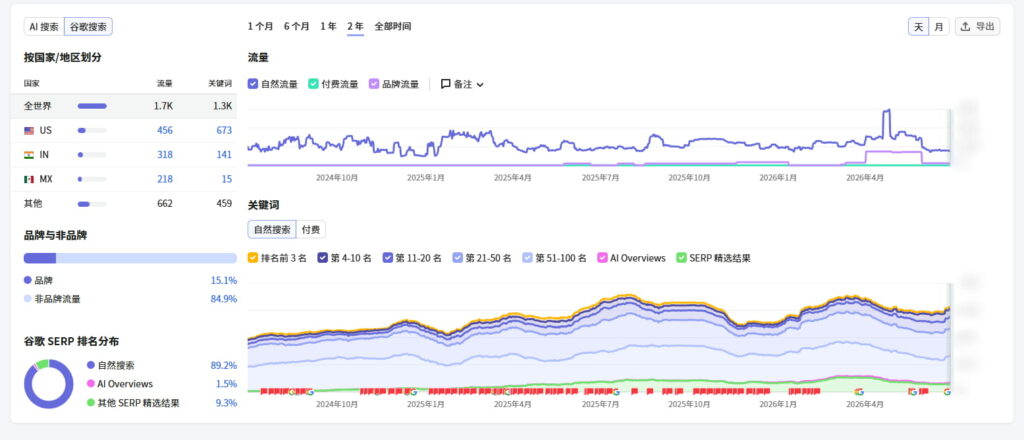1024x440 pixels.
Task: Toggle the 品牌流量 checkbox
Action: pos(374,84)
